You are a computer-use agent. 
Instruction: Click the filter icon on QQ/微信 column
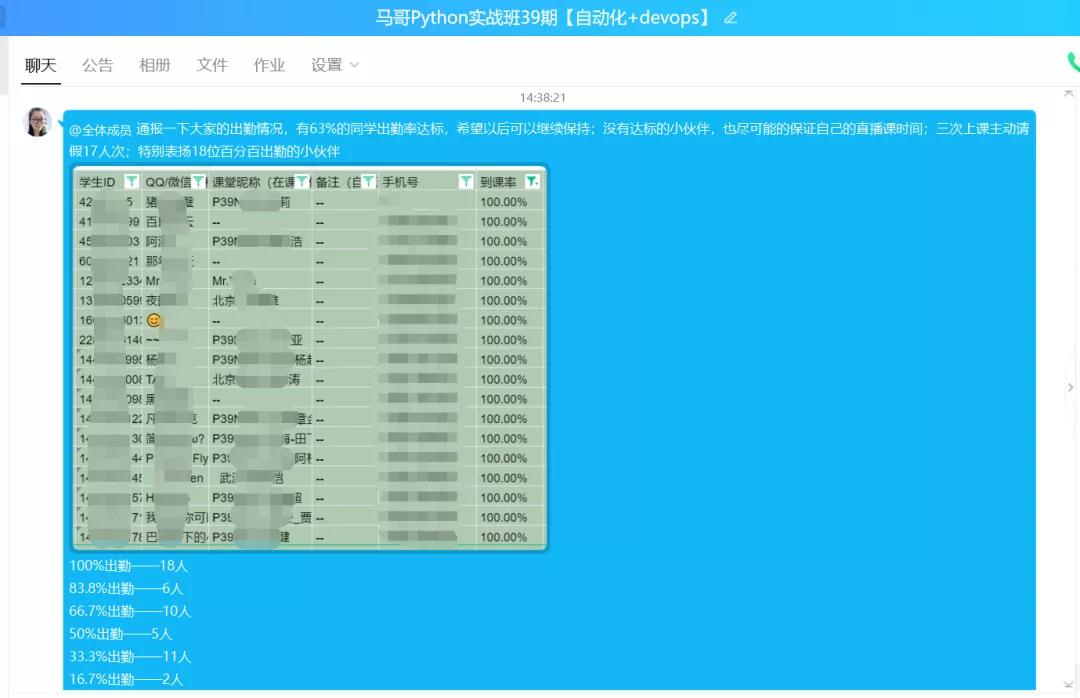[198, 181]
